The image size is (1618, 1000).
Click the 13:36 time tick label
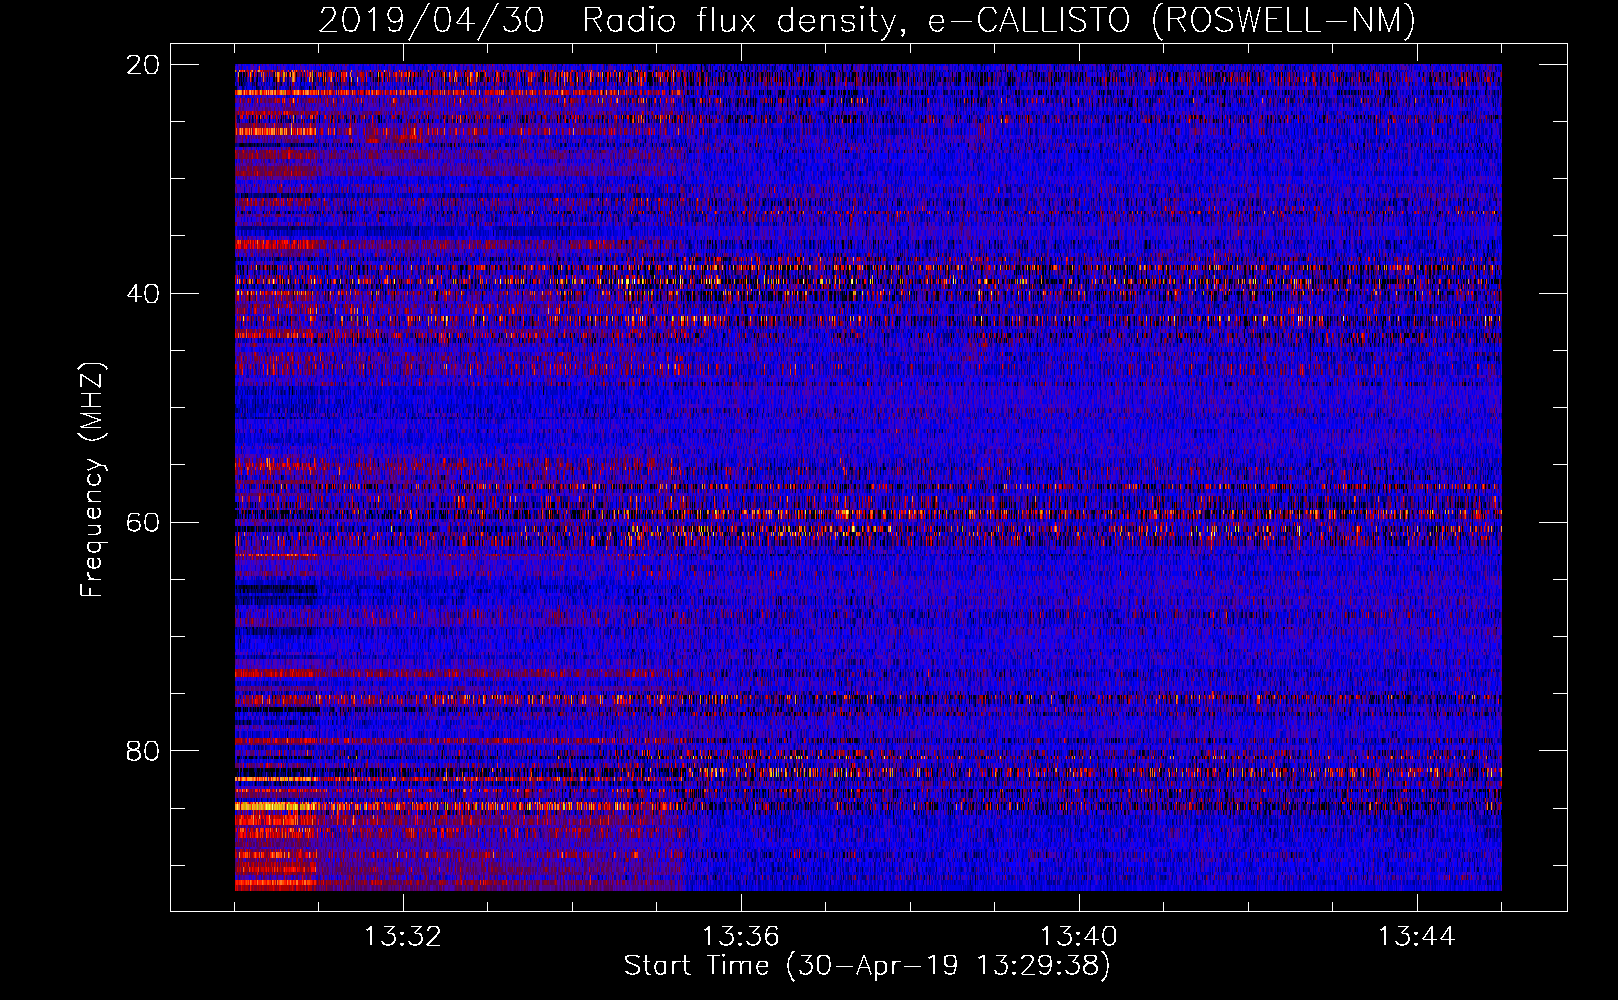(740, 937)
